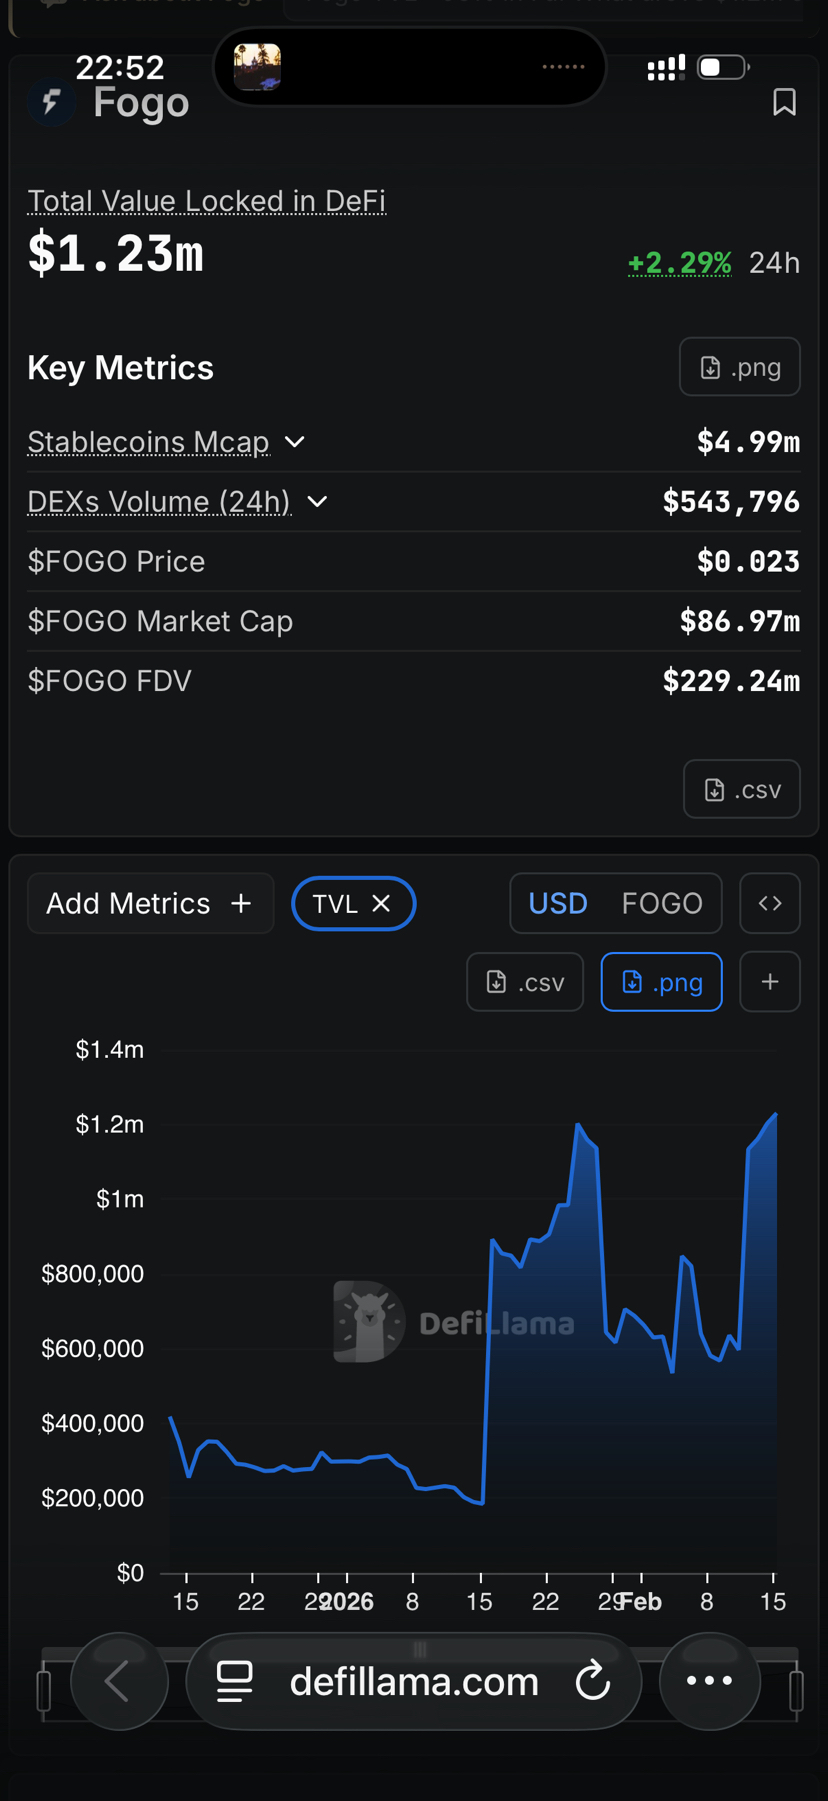Viewport: 828px width, 1801px height.
Task: Download Key Metrics .csv file
Action: 742,789
